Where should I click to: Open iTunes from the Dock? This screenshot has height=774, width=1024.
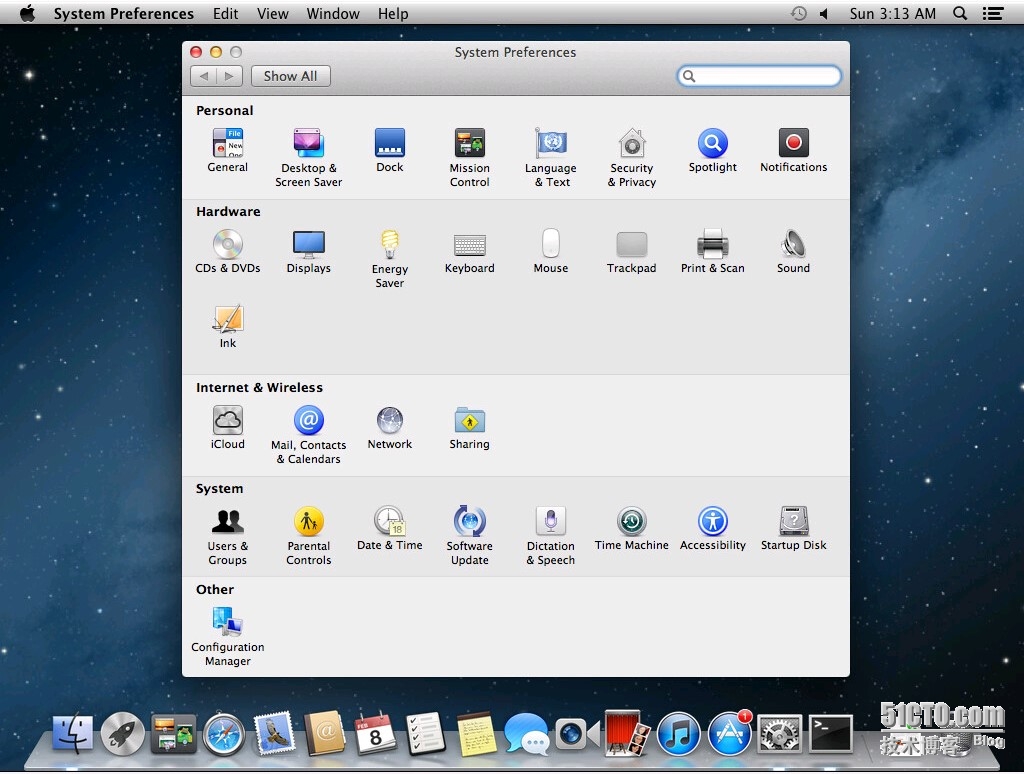tap(679, 734)
